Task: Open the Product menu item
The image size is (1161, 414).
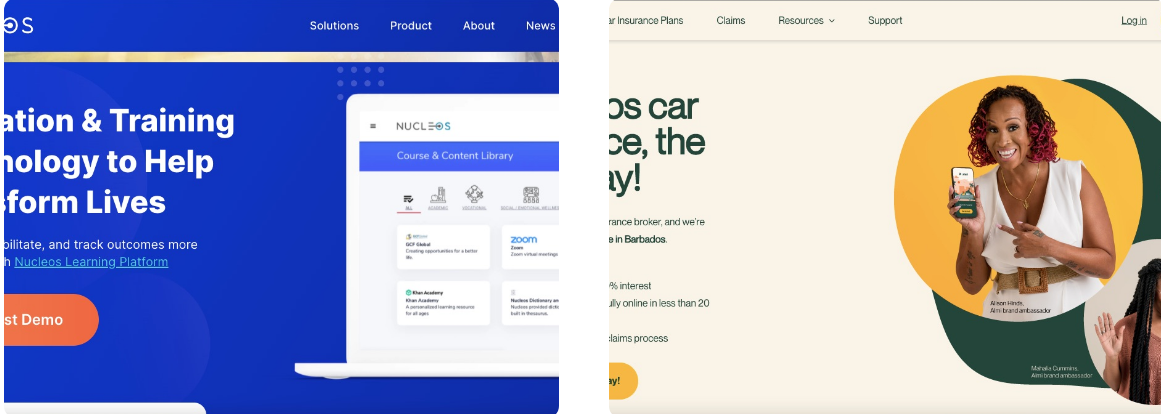Action: 411,25
